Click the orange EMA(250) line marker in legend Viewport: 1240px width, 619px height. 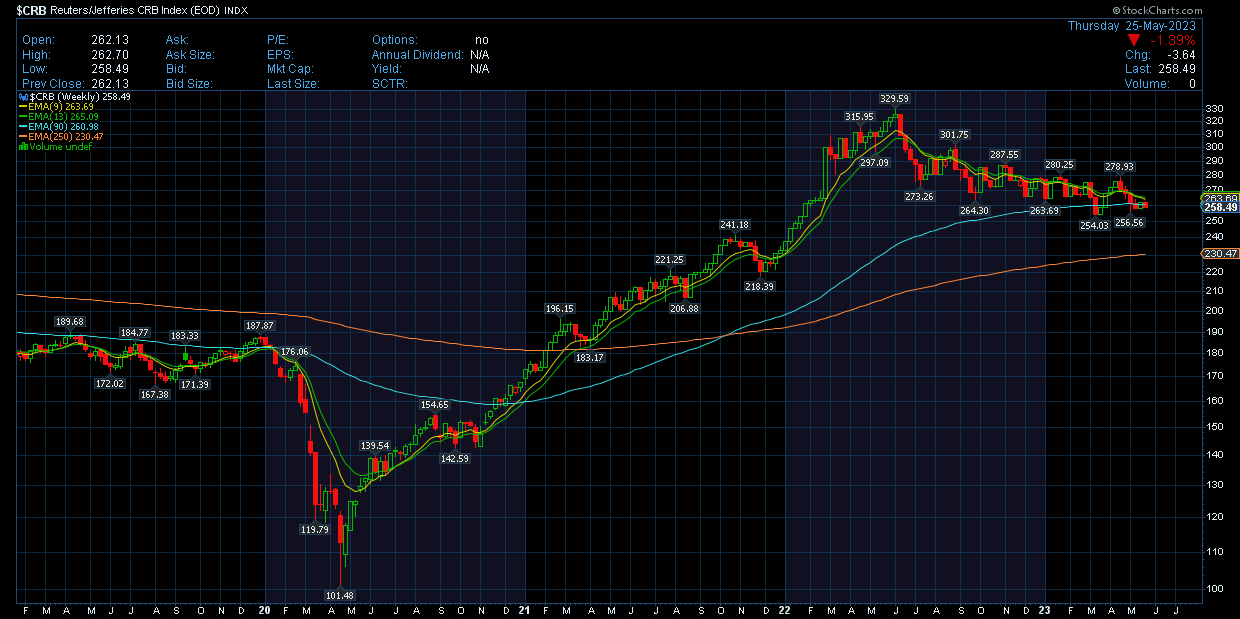click(24, 137)
